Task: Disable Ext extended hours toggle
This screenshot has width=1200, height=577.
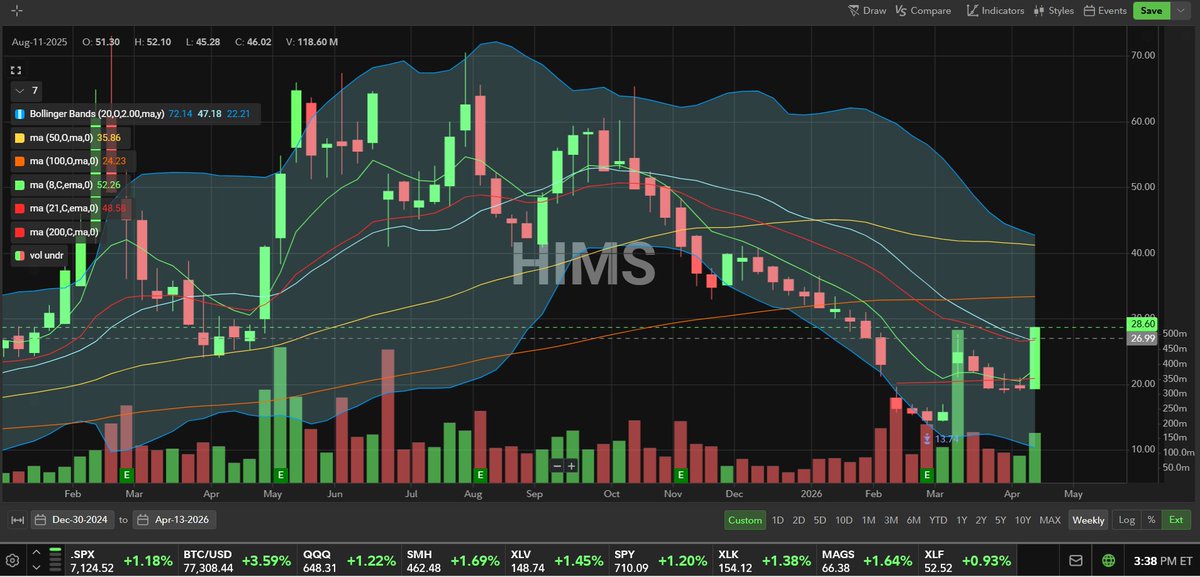Action: click(x=1176, y=520)
